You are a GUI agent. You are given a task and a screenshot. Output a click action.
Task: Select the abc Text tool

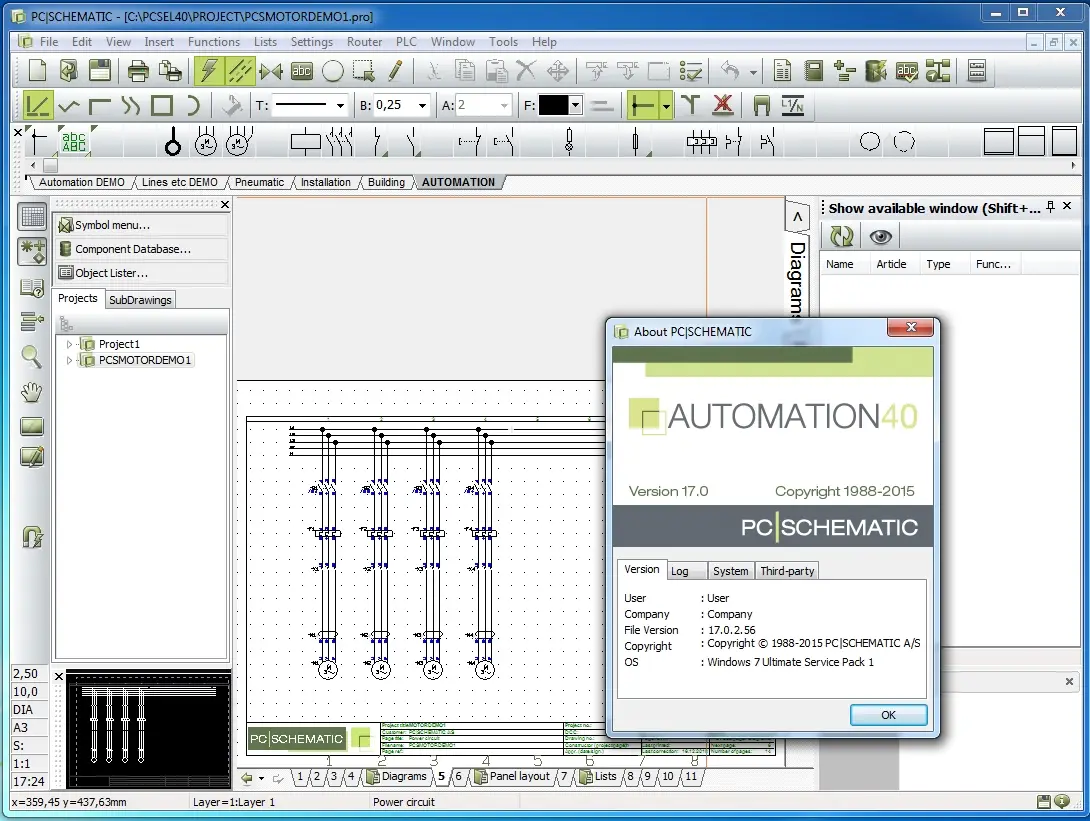300,71
